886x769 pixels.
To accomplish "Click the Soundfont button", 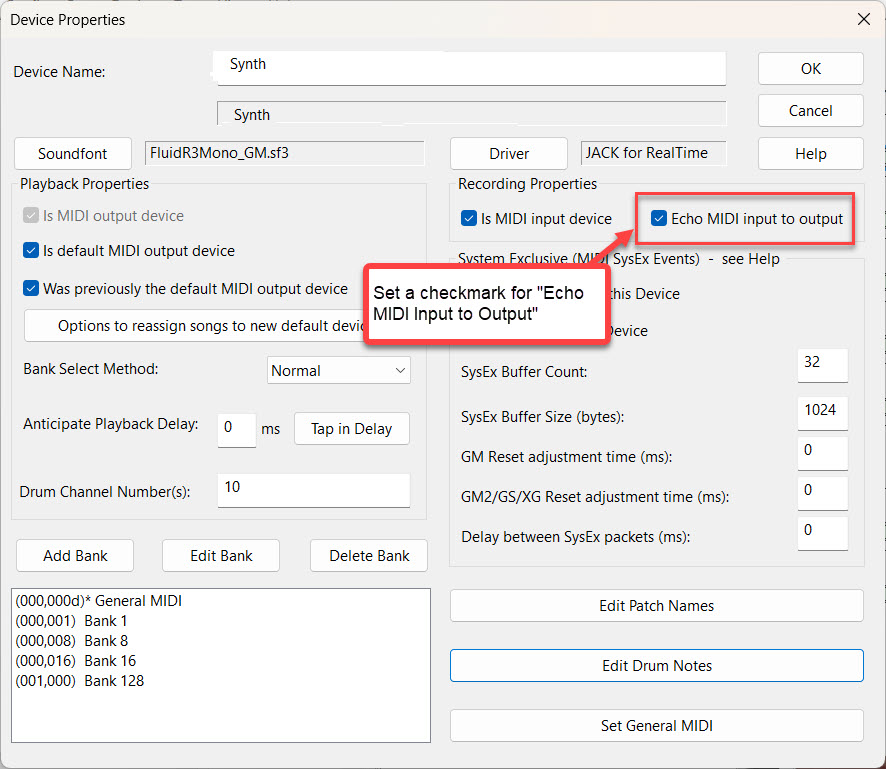I will coord(73,154).
